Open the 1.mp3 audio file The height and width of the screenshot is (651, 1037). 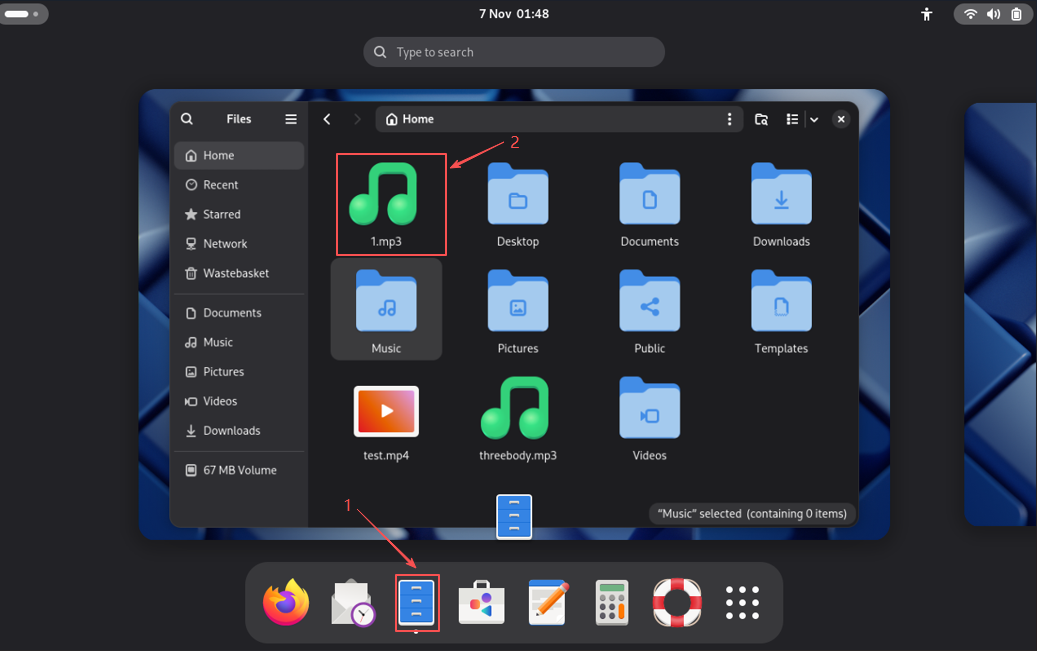click(383, 196)
